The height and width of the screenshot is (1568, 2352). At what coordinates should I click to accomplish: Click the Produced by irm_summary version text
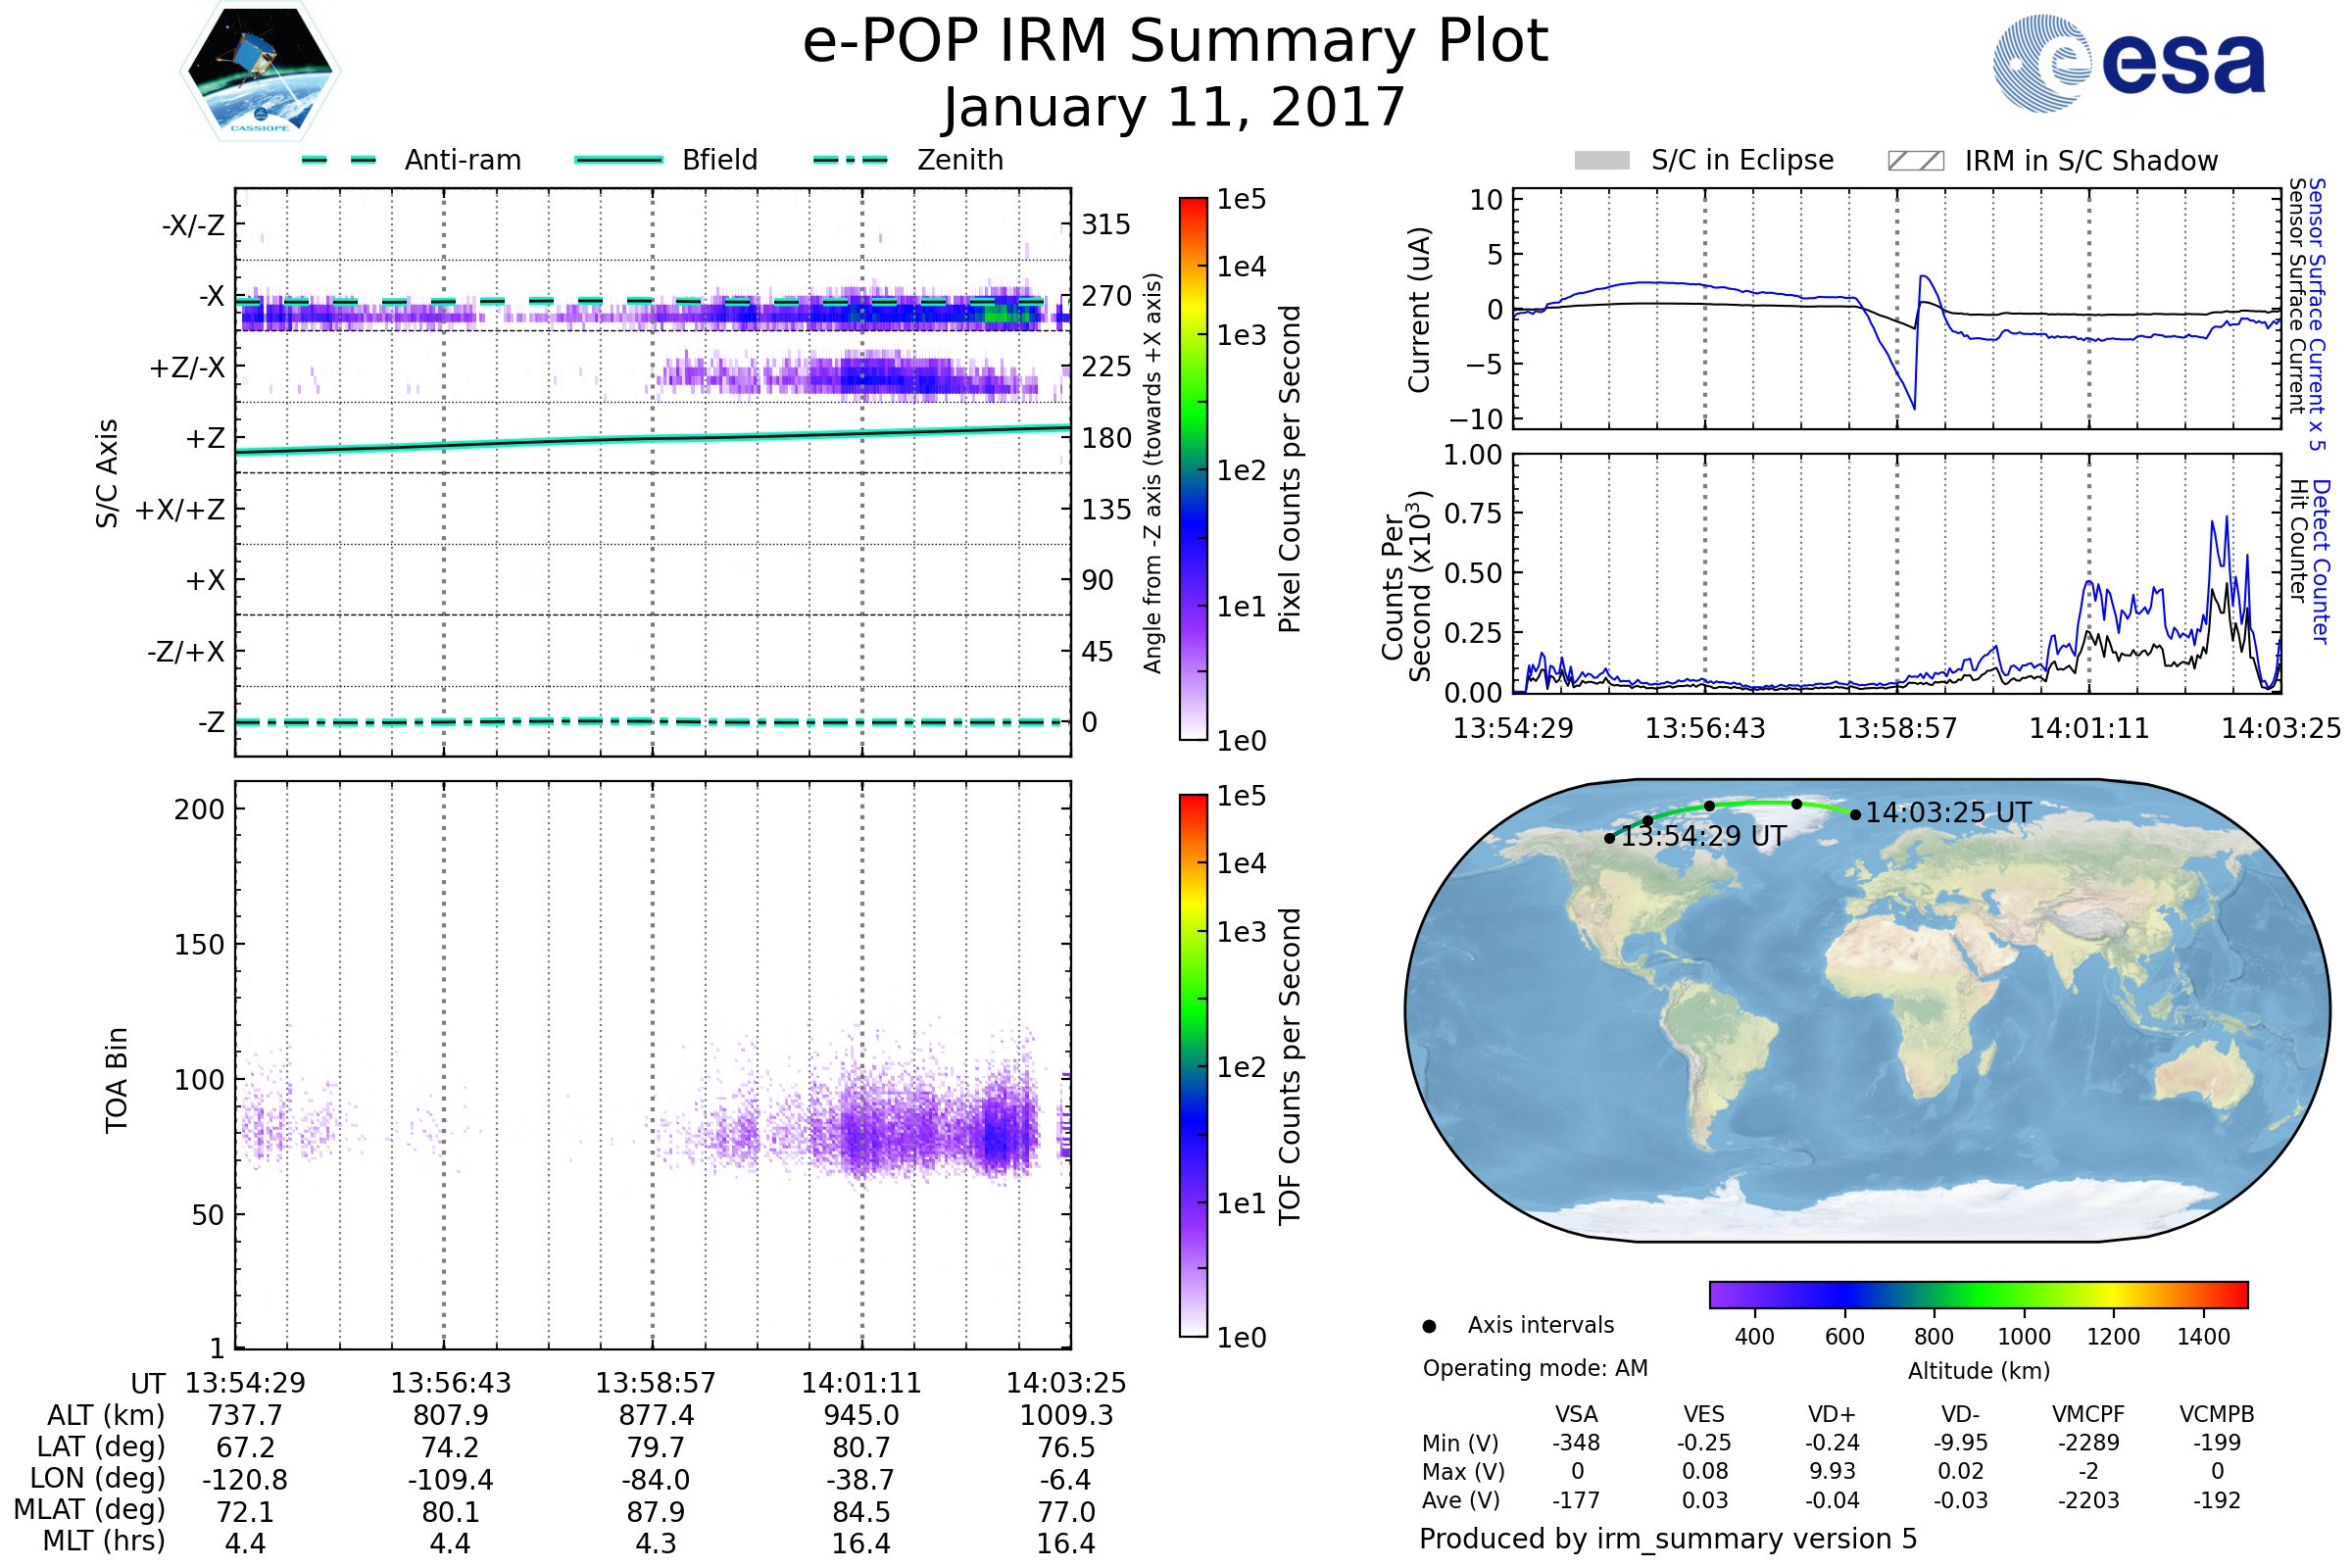1667,1538
